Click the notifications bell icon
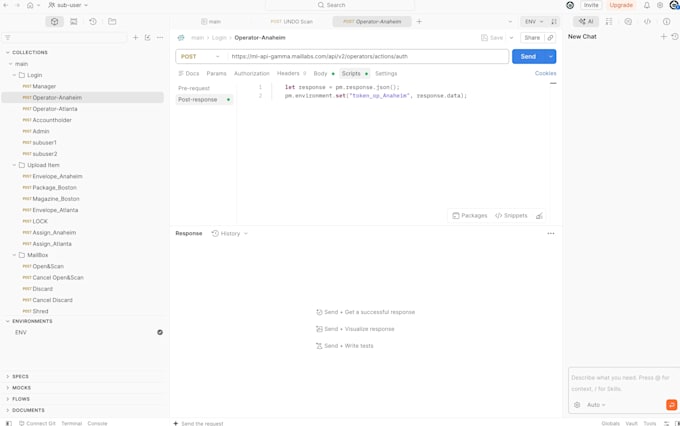The image size is (680, 426). click(x=647, y=5)
